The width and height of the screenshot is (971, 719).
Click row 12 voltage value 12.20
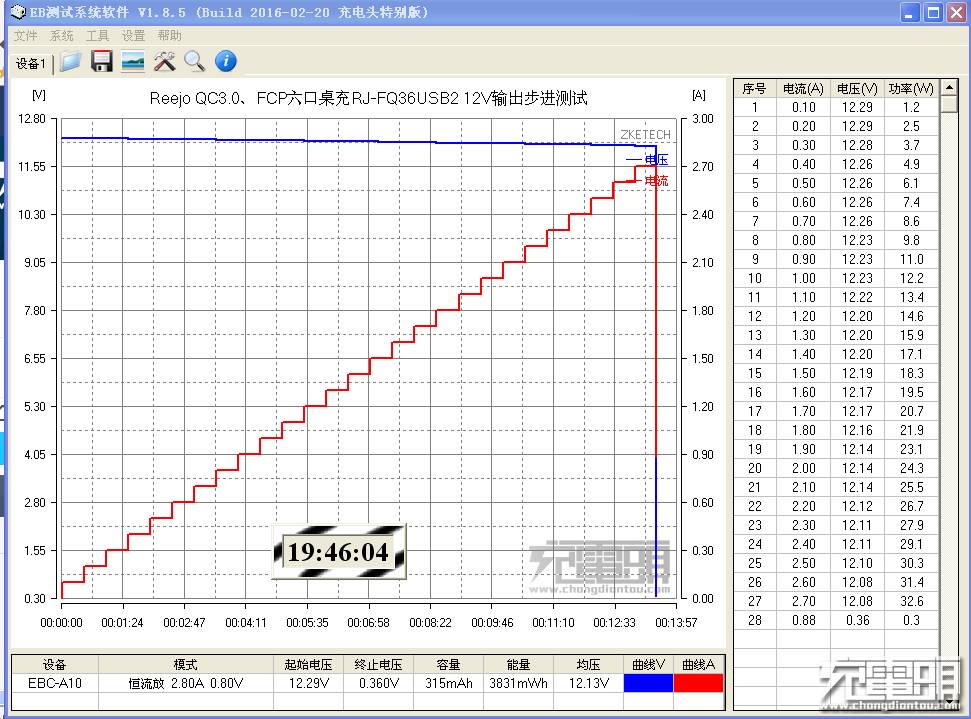(x=858, y=316)
